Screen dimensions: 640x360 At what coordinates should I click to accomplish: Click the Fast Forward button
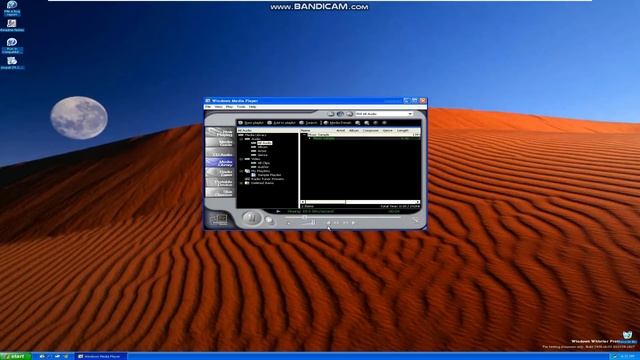(345, 222)
